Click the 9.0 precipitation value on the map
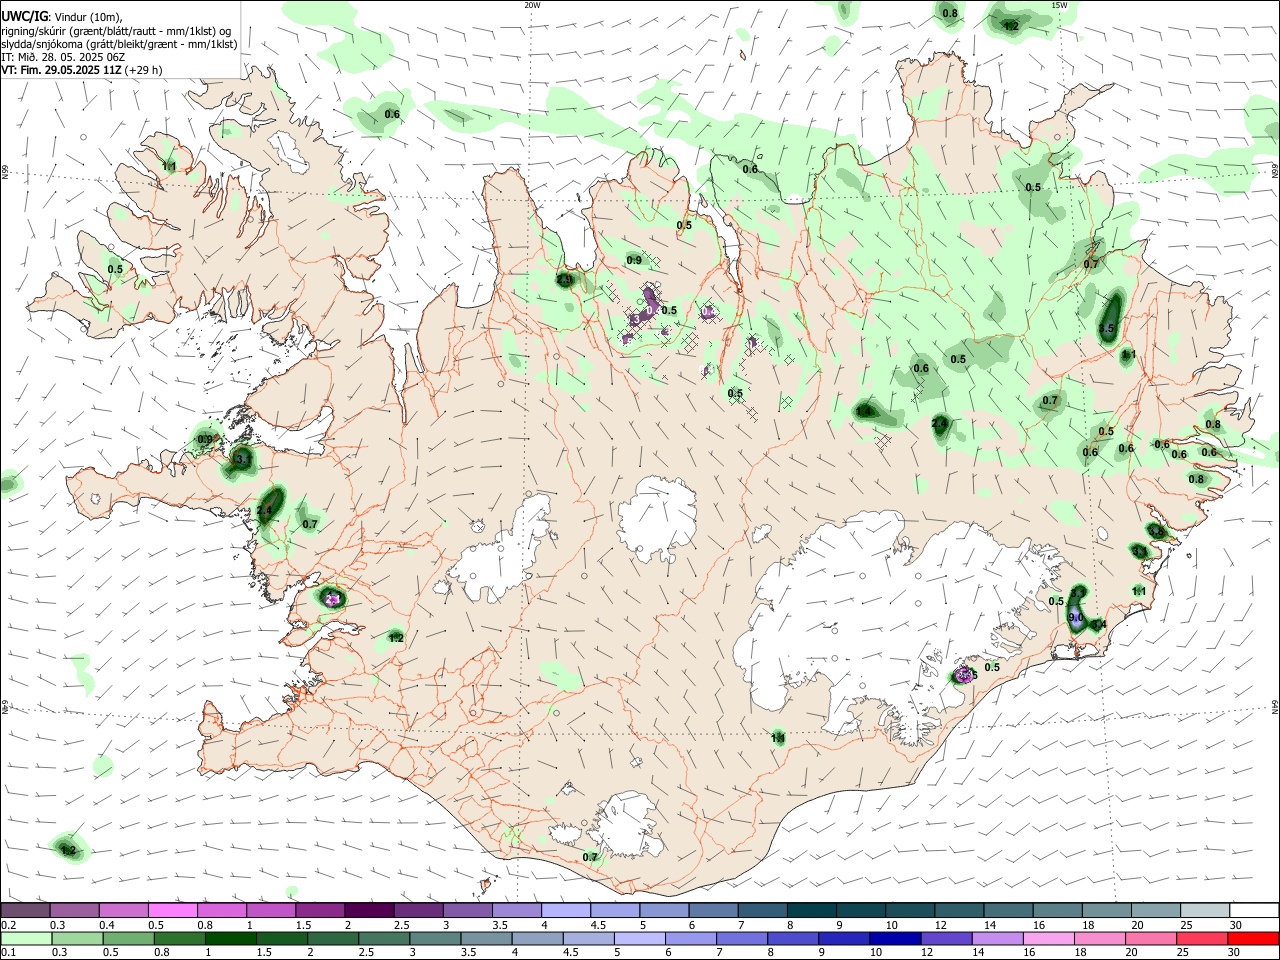 1076,619
